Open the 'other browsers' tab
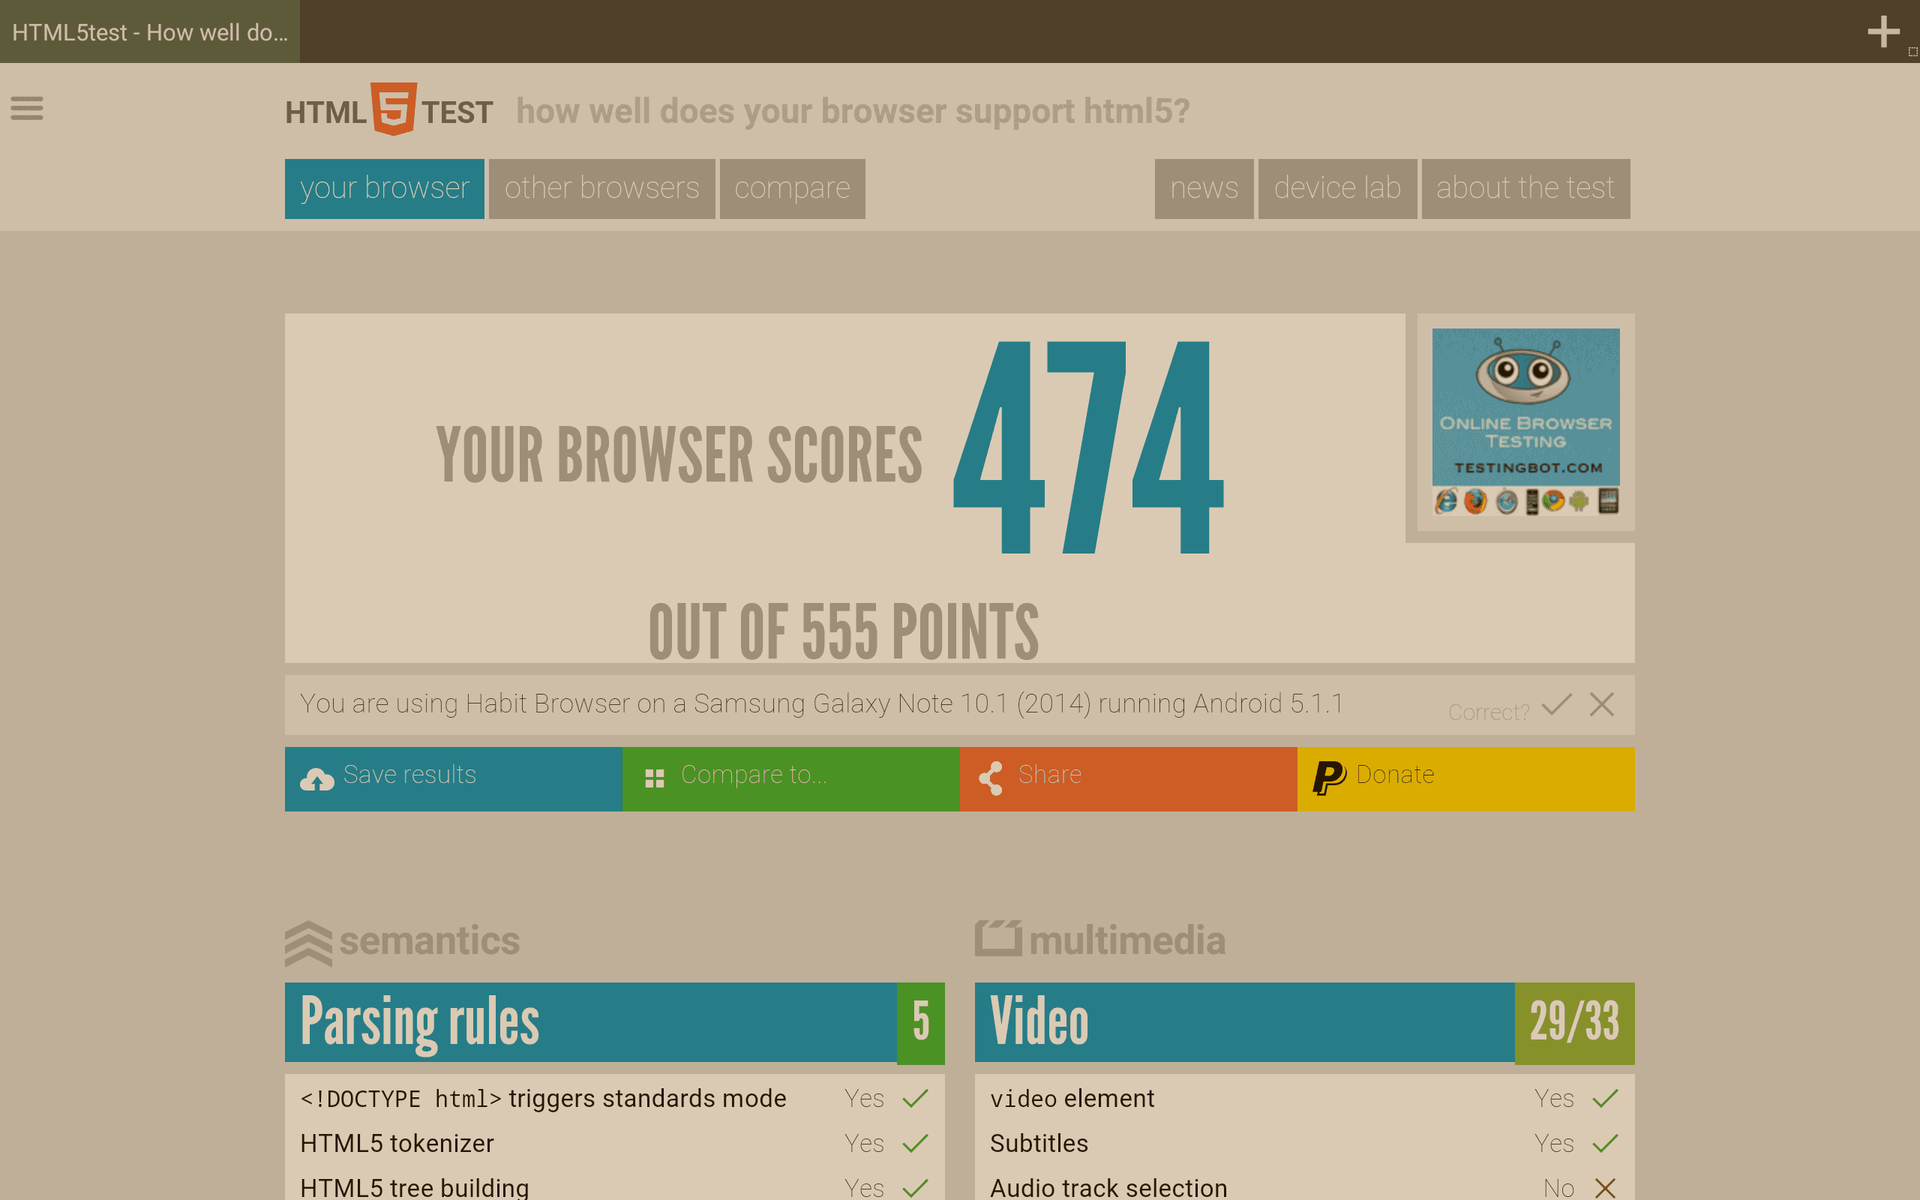 pos(601,189)
